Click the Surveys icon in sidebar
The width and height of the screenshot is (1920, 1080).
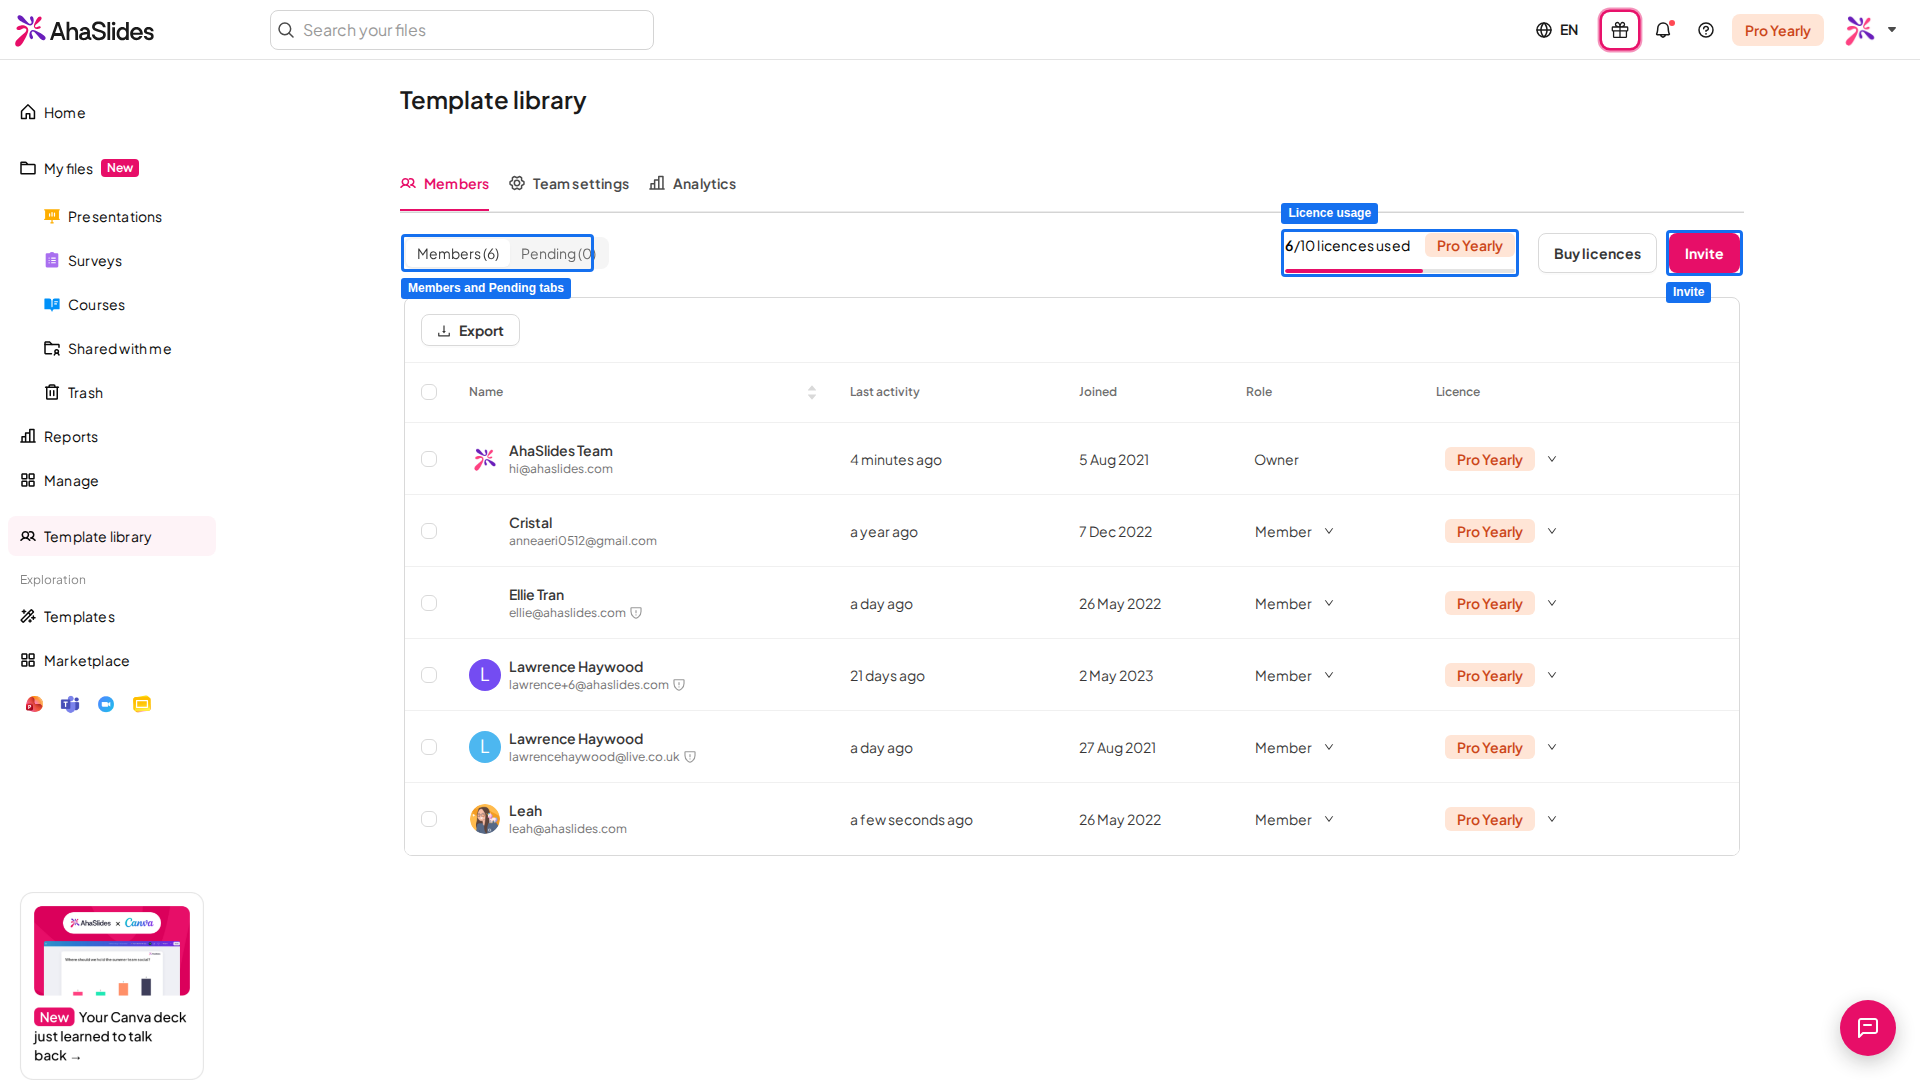click(x=52, y=260)
